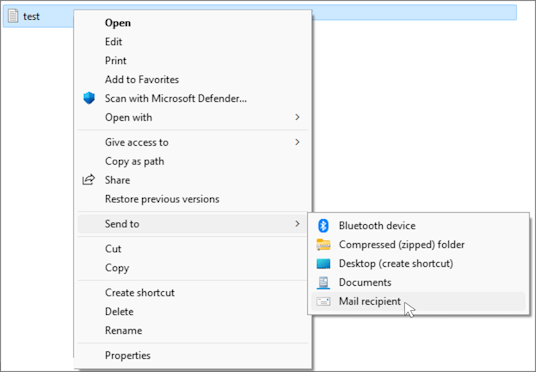
Task: Send file to Bluetooth device
Action: 419,226
